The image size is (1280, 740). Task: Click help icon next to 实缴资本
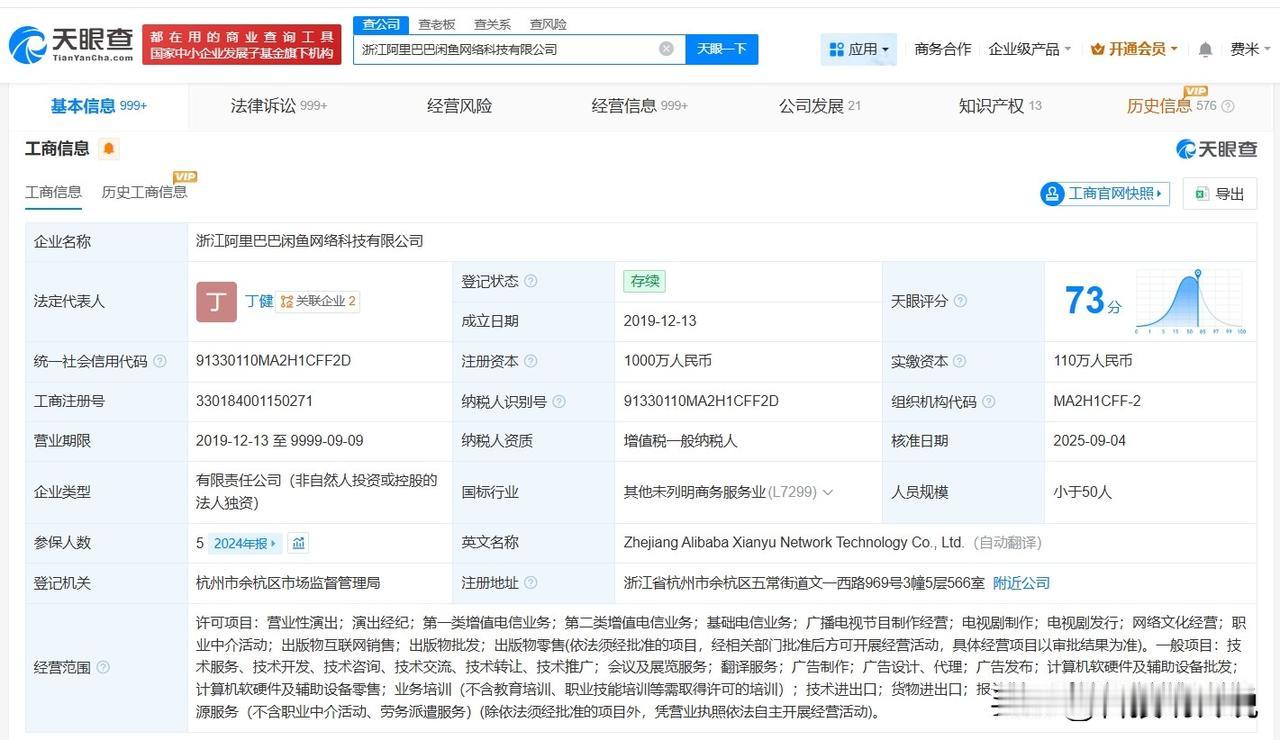tap(961, 361)
